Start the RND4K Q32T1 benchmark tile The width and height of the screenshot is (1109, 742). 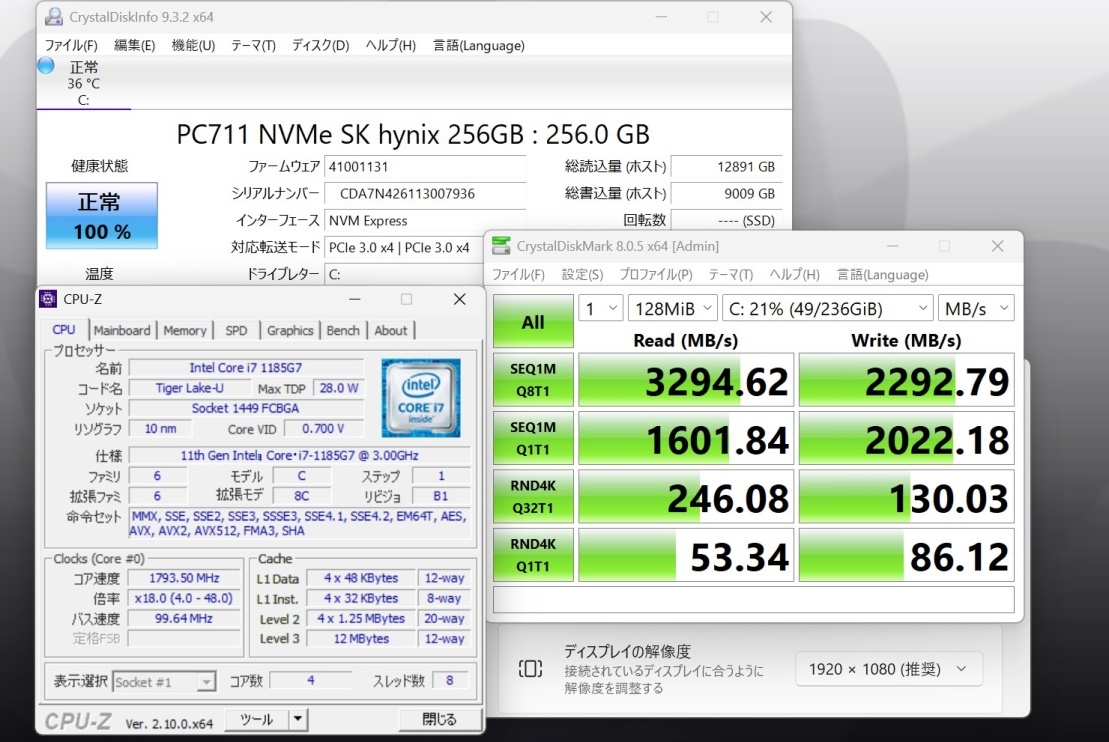[532, 495]
